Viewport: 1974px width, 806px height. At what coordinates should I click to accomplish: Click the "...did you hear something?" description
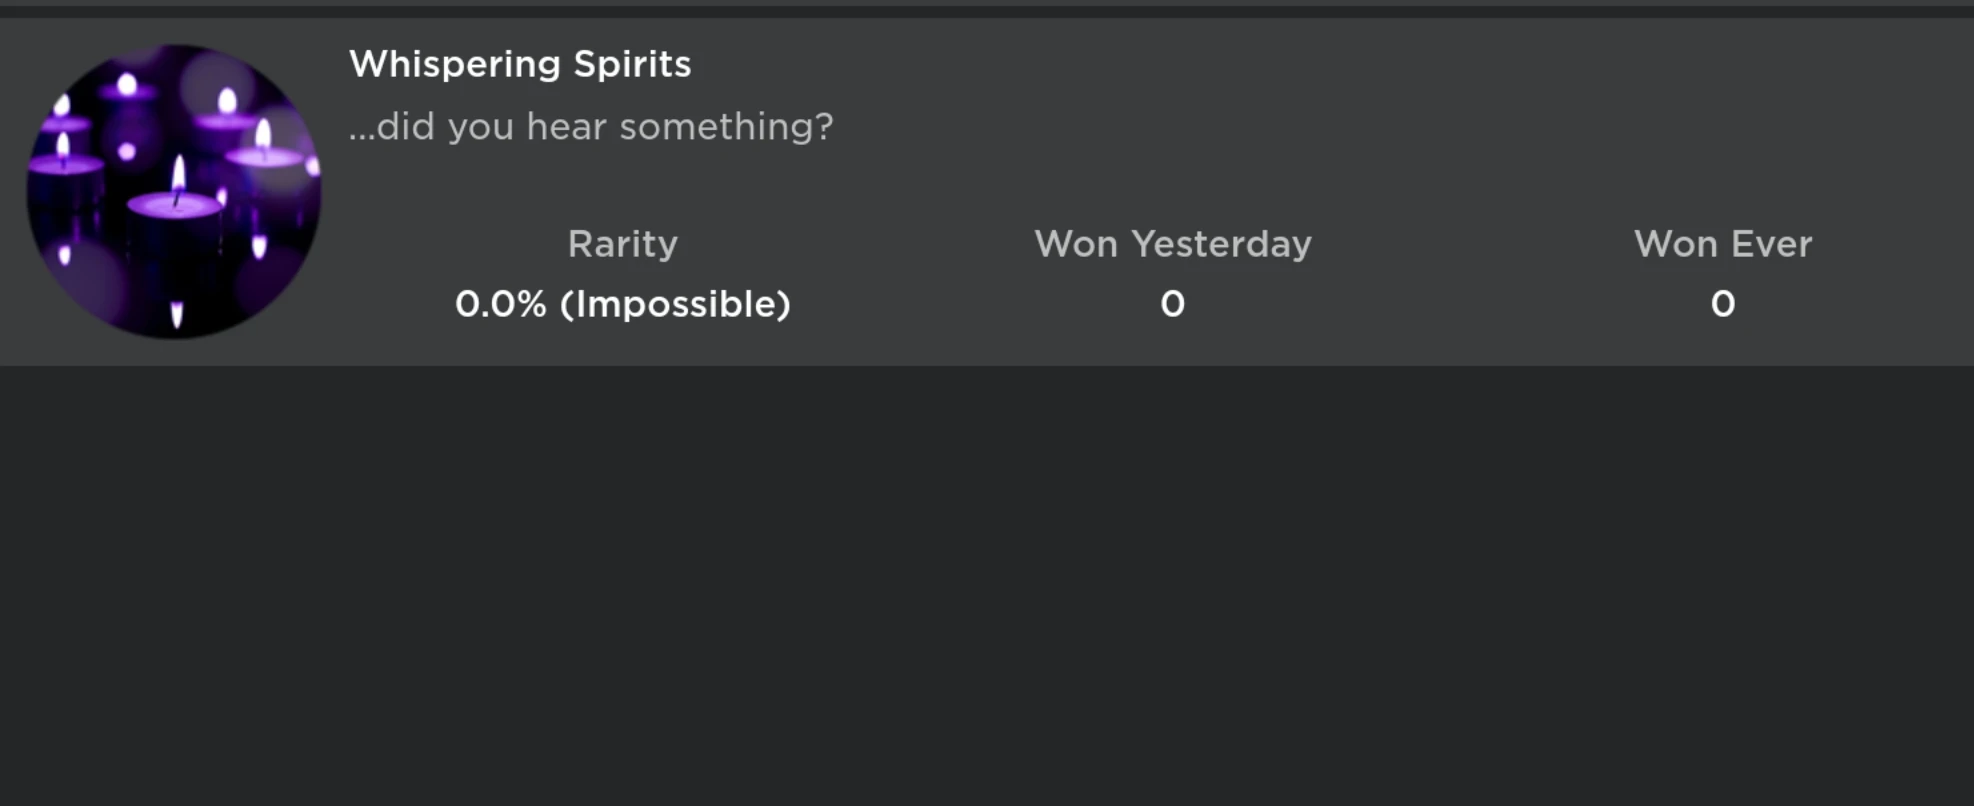click(590, 127)
